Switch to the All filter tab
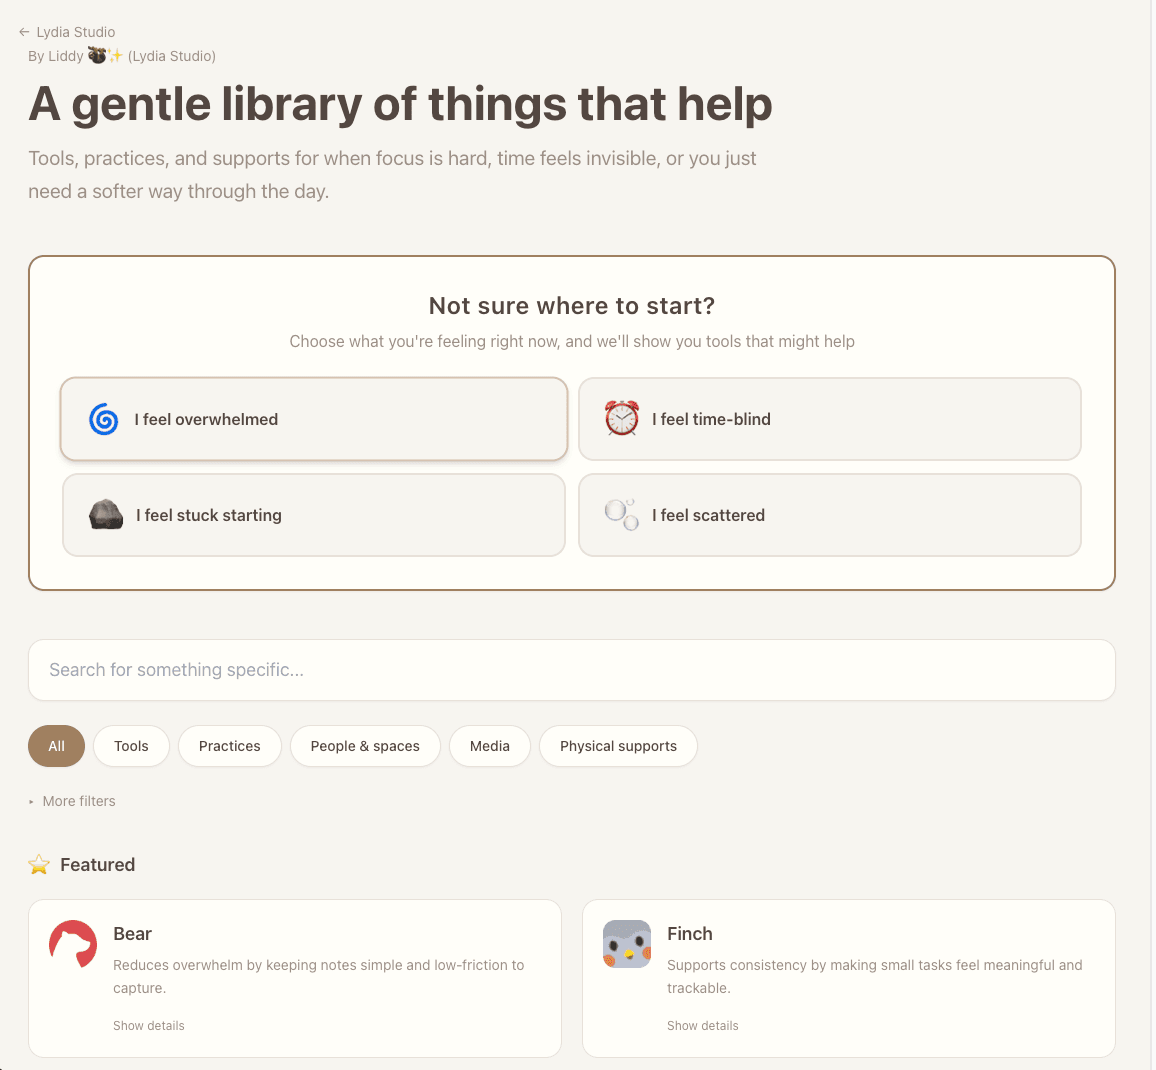The height and width of the screenshot is (1070, 1156). tap(56, 746)
